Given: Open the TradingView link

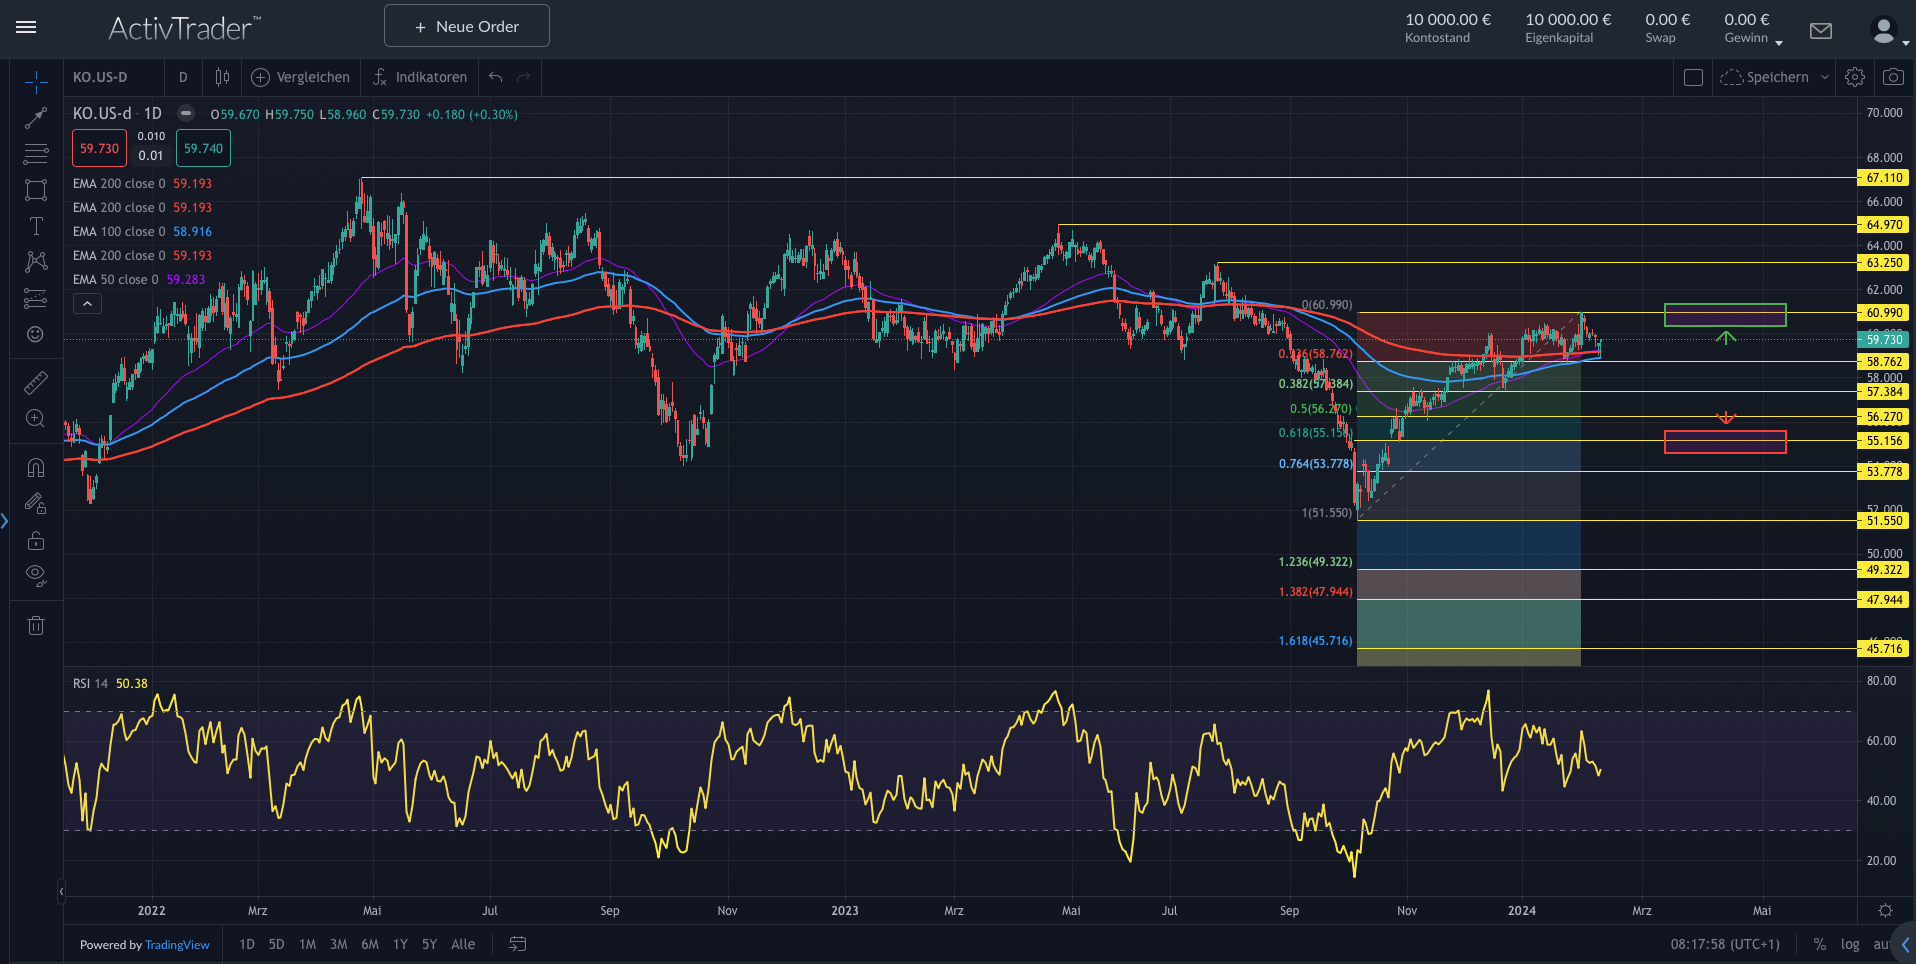Looking at the screenshot, I should click(177, 945).
